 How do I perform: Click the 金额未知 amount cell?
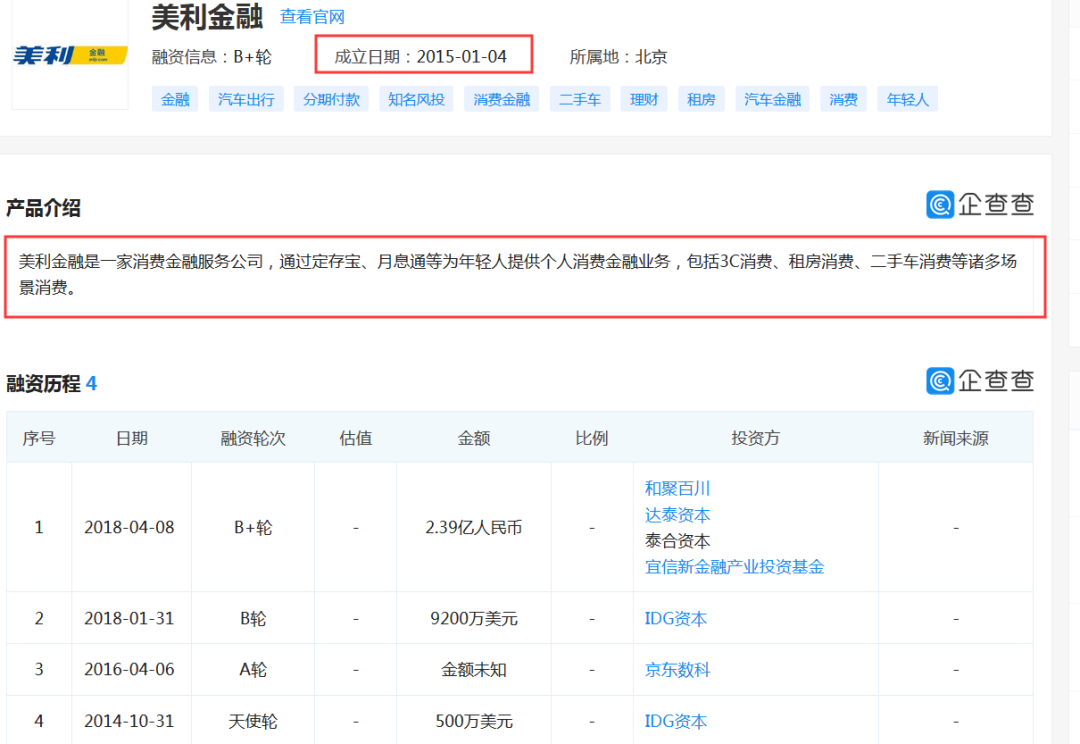point(474,670)
